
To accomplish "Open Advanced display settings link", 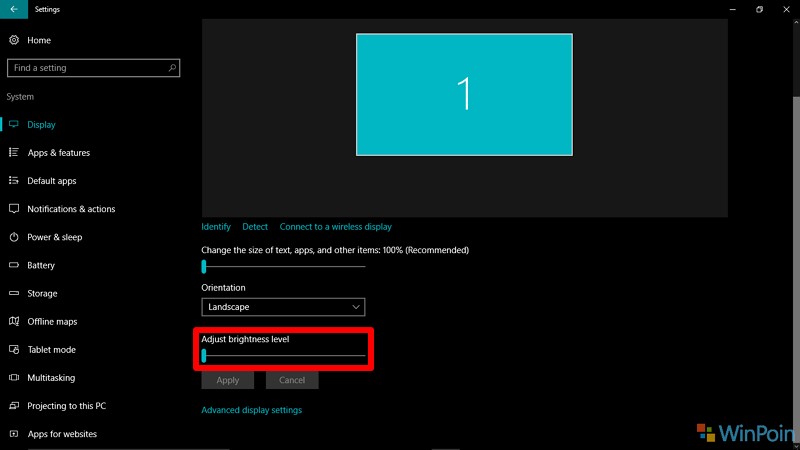I will [252, 410].
